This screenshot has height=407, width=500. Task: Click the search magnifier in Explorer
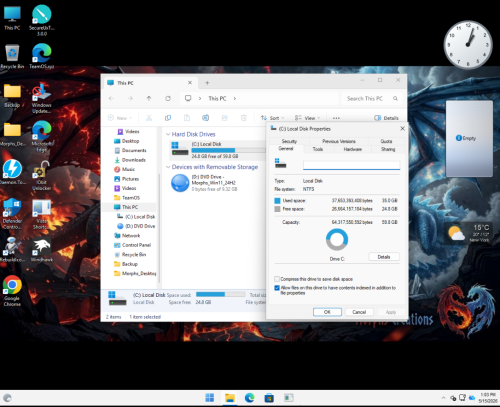[395, 98]
